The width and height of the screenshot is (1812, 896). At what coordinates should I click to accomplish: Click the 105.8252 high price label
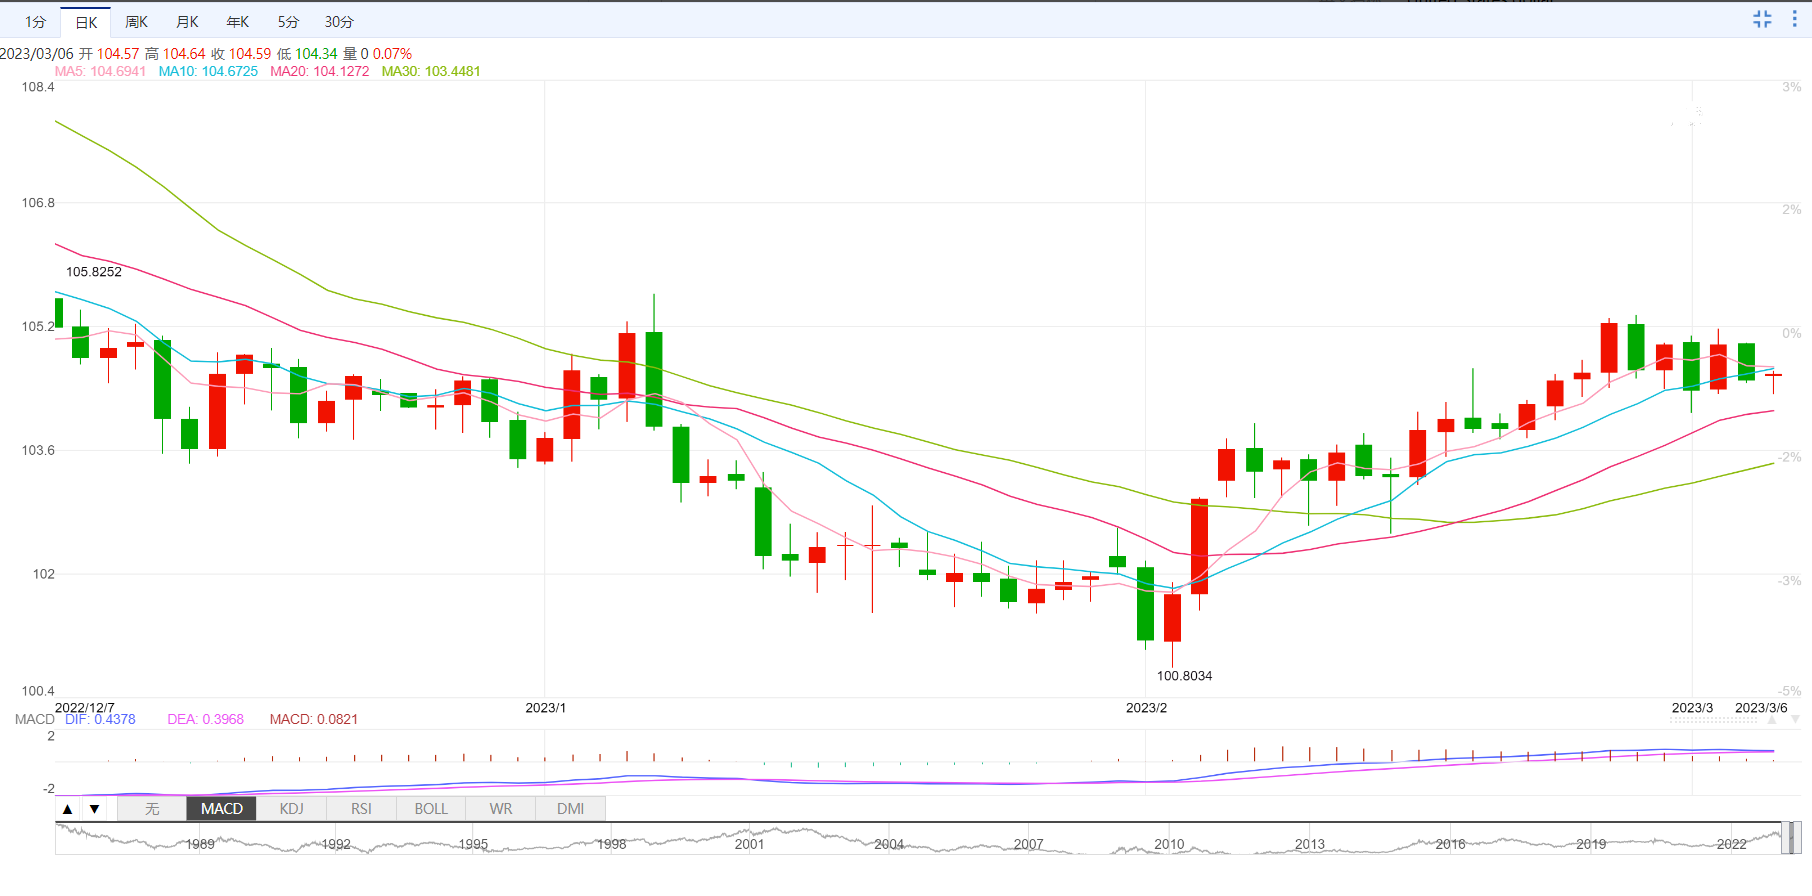click(94, 272)
